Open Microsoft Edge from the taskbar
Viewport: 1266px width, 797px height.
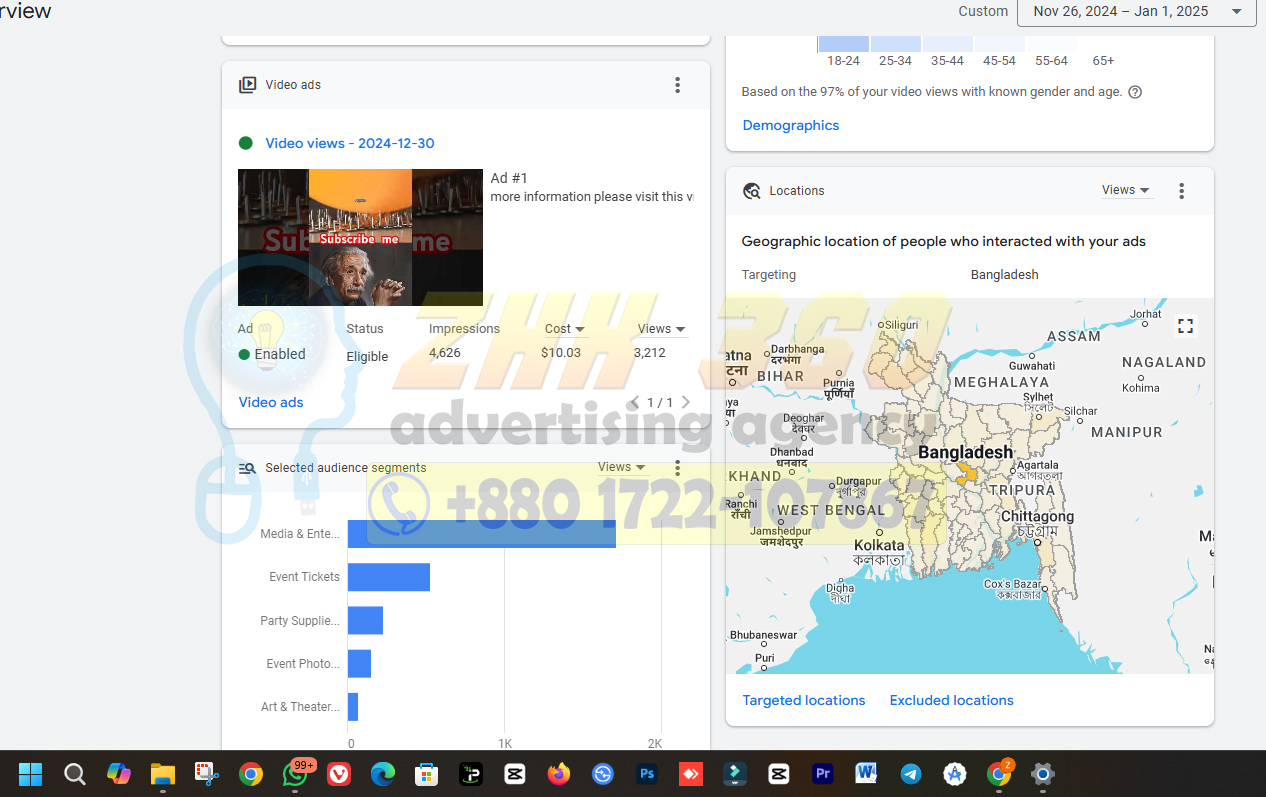coord(383,774)
